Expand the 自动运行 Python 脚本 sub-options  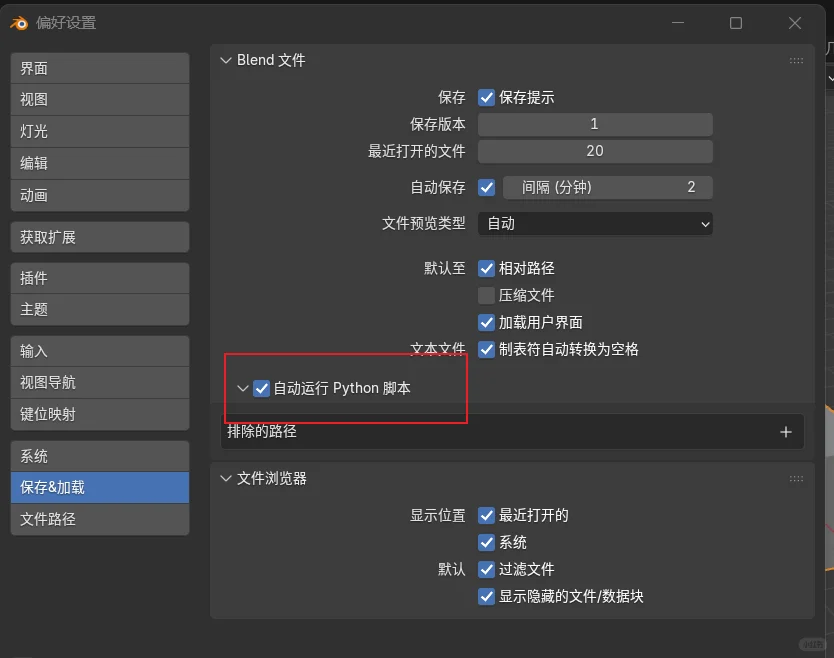click(x=242, y=388)
